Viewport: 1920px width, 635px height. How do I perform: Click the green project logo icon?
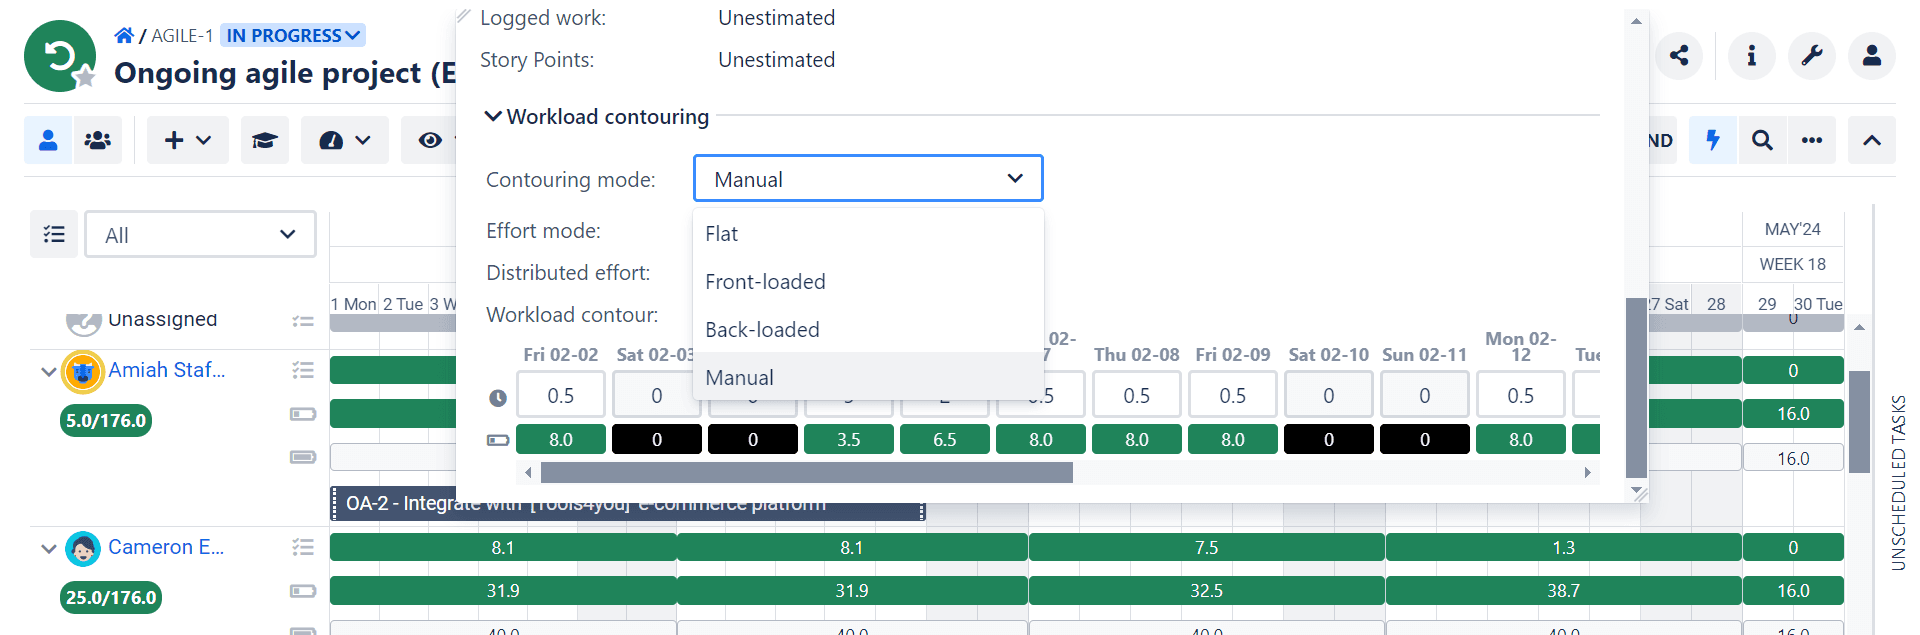60,56
